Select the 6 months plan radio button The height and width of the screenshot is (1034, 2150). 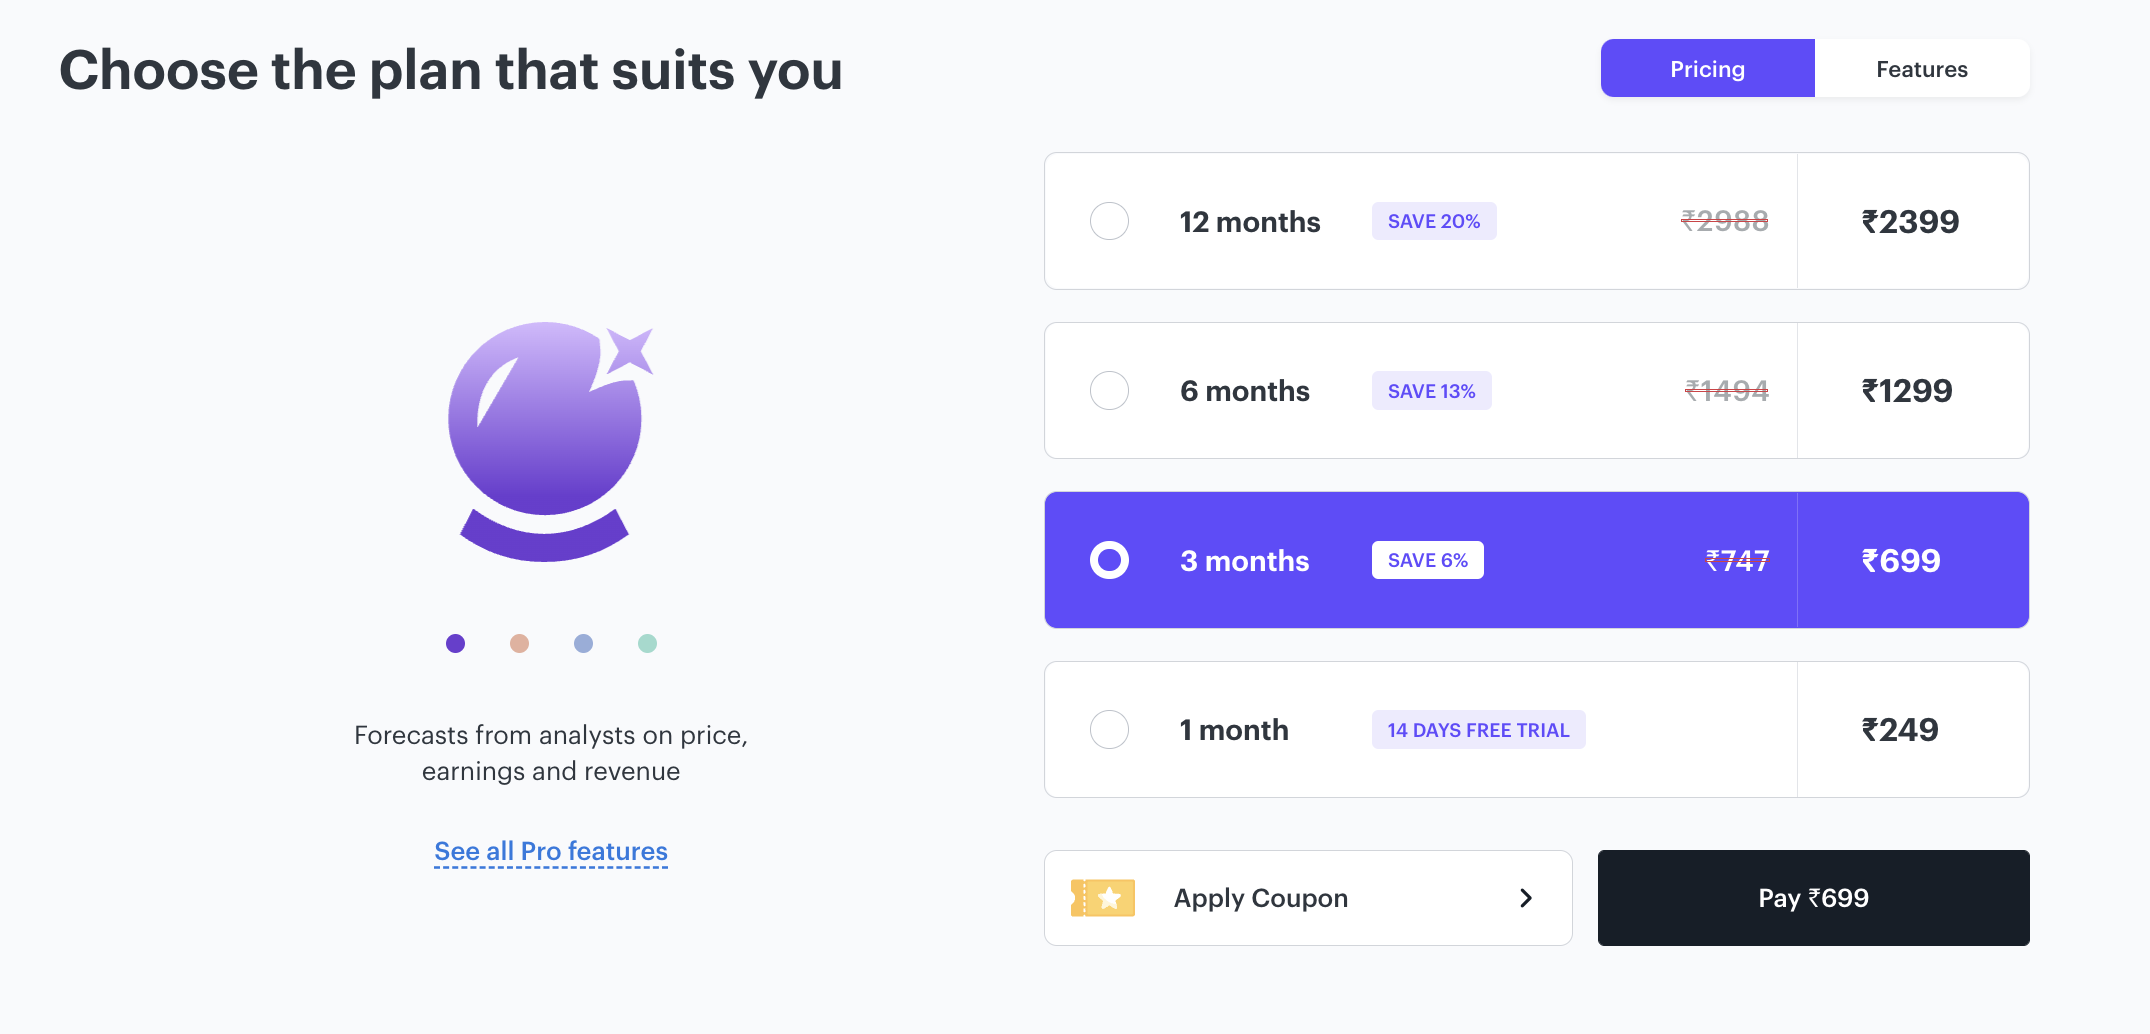[x=1109, y=390]
